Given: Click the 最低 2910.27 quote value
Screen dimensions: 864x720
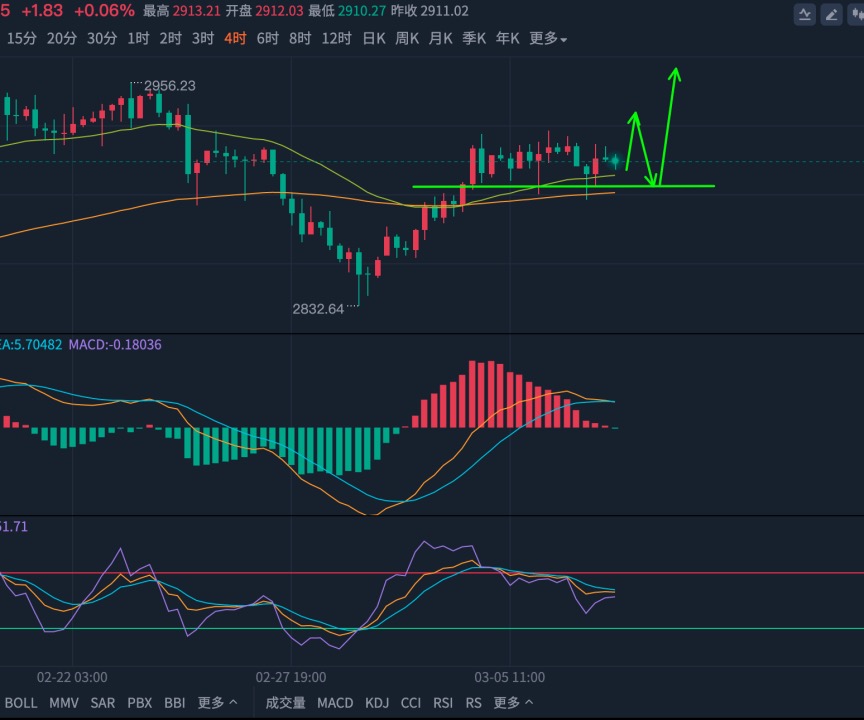Looking at the screenshot, I should point(347,11).
